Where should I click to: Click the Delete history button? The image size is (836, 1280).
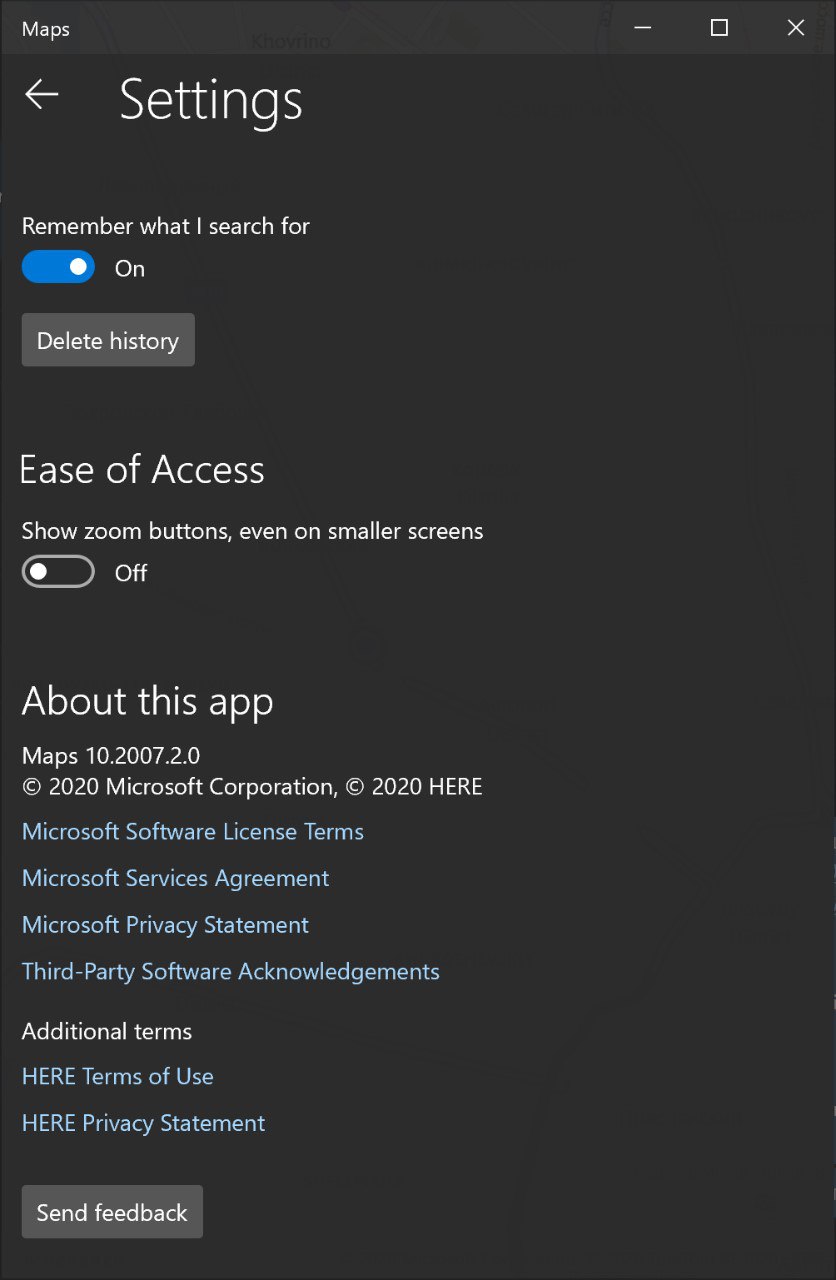[108, 340]
